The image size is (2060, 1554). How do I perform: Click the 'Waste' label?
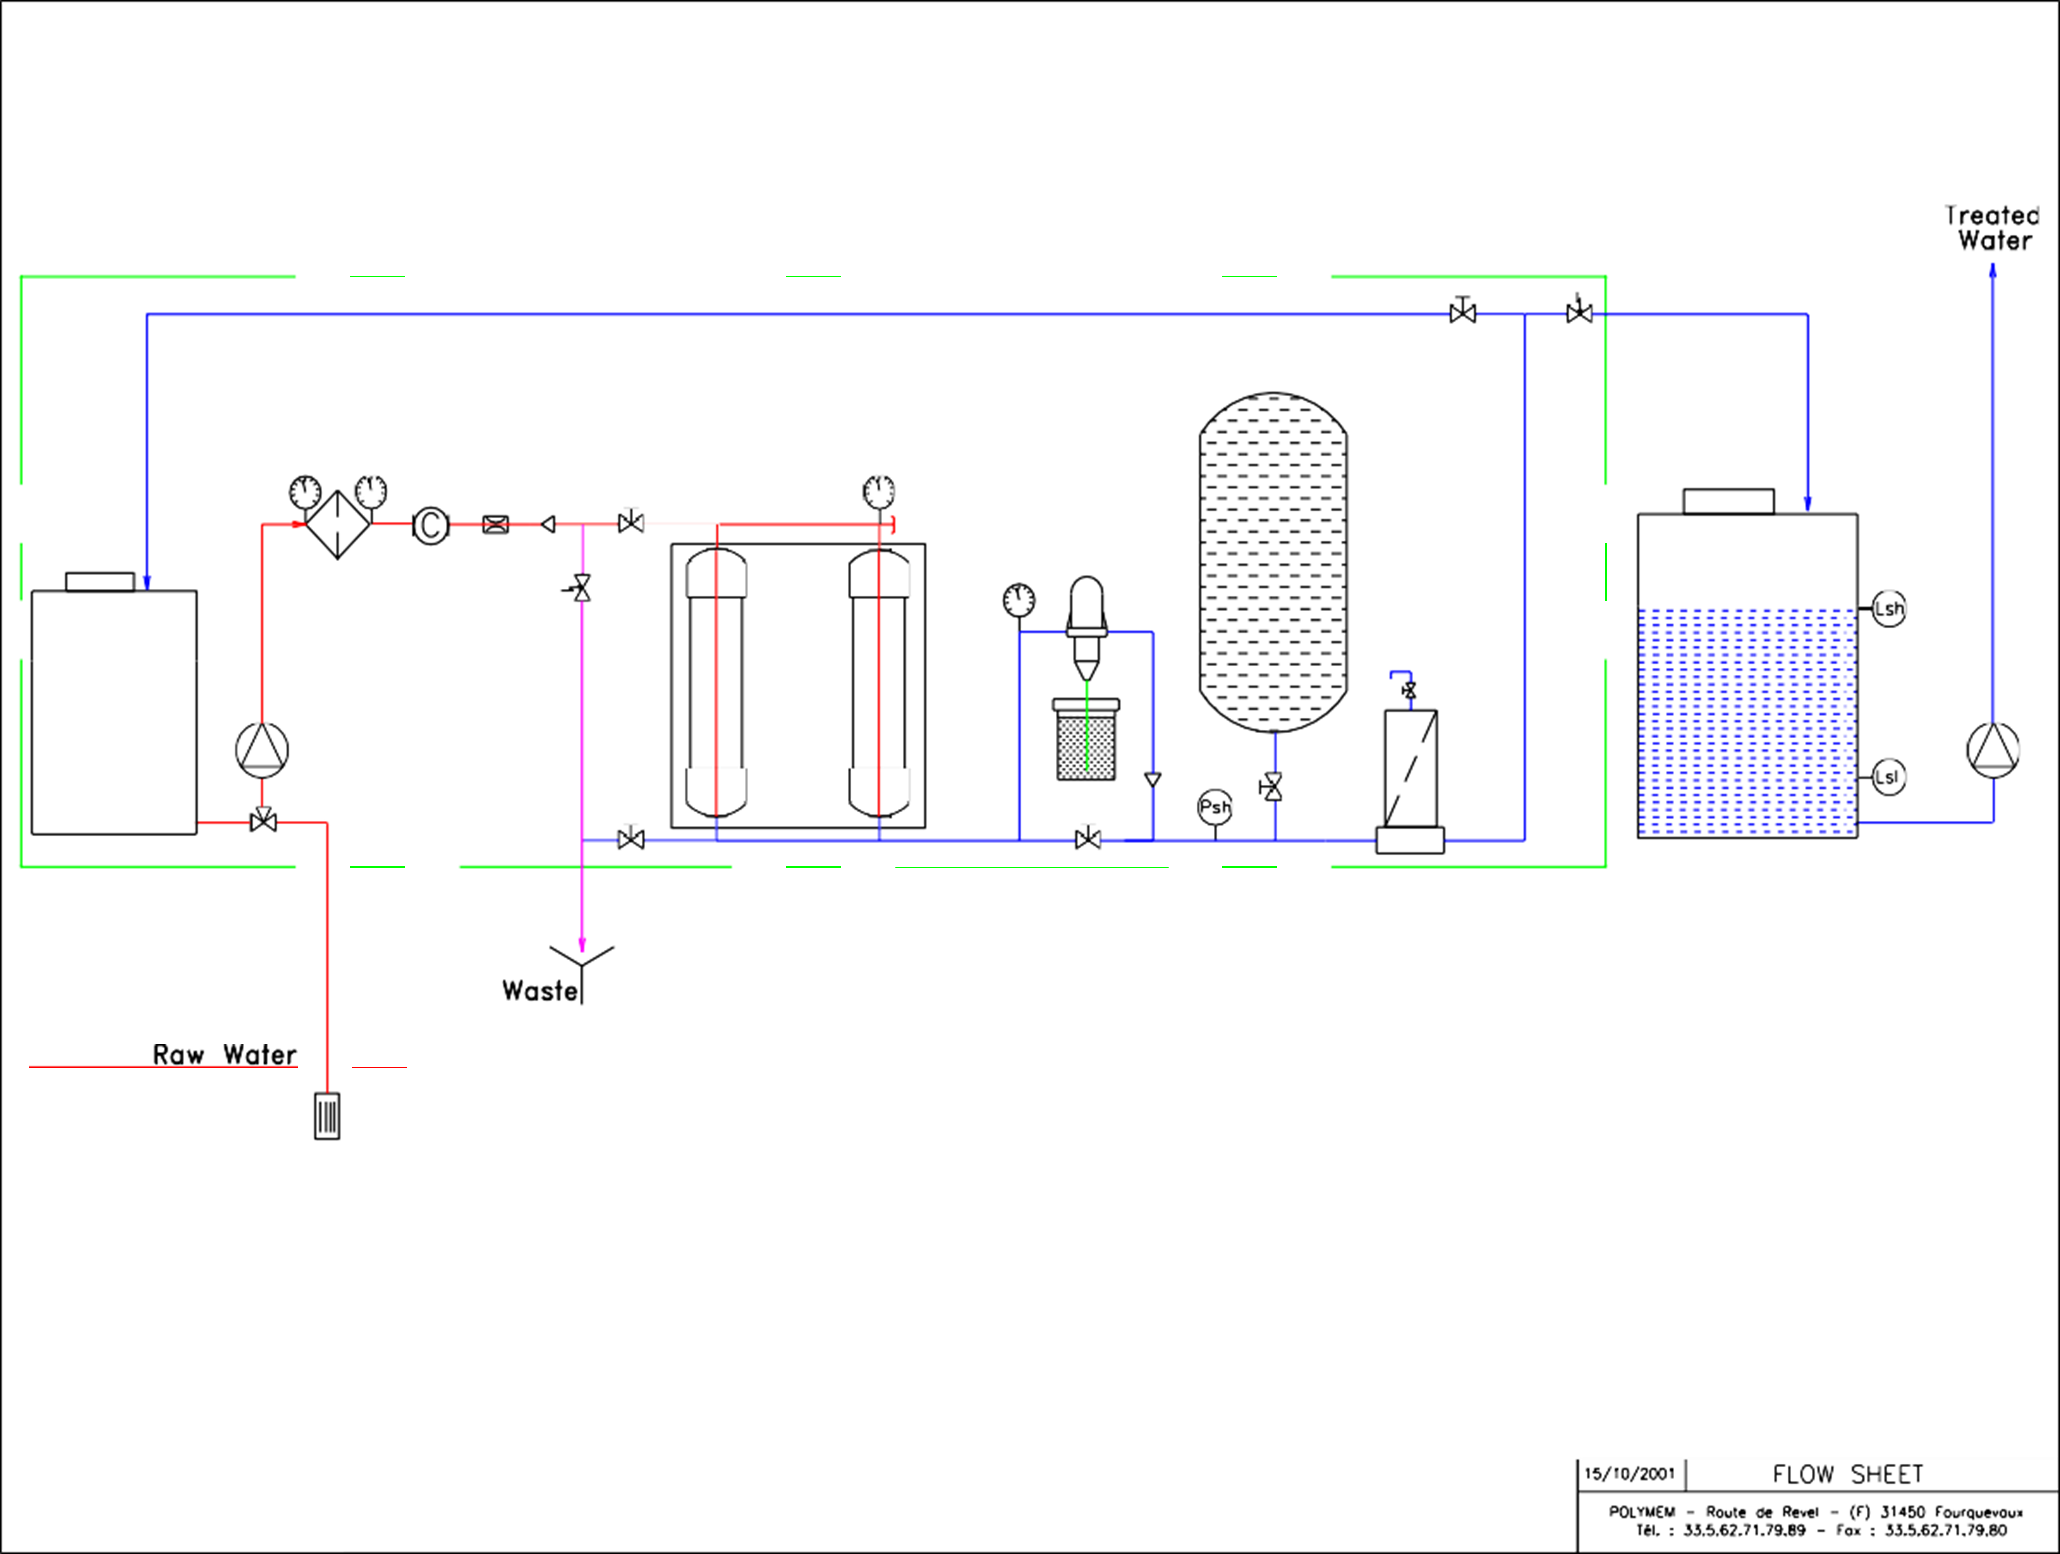(540, 991)
